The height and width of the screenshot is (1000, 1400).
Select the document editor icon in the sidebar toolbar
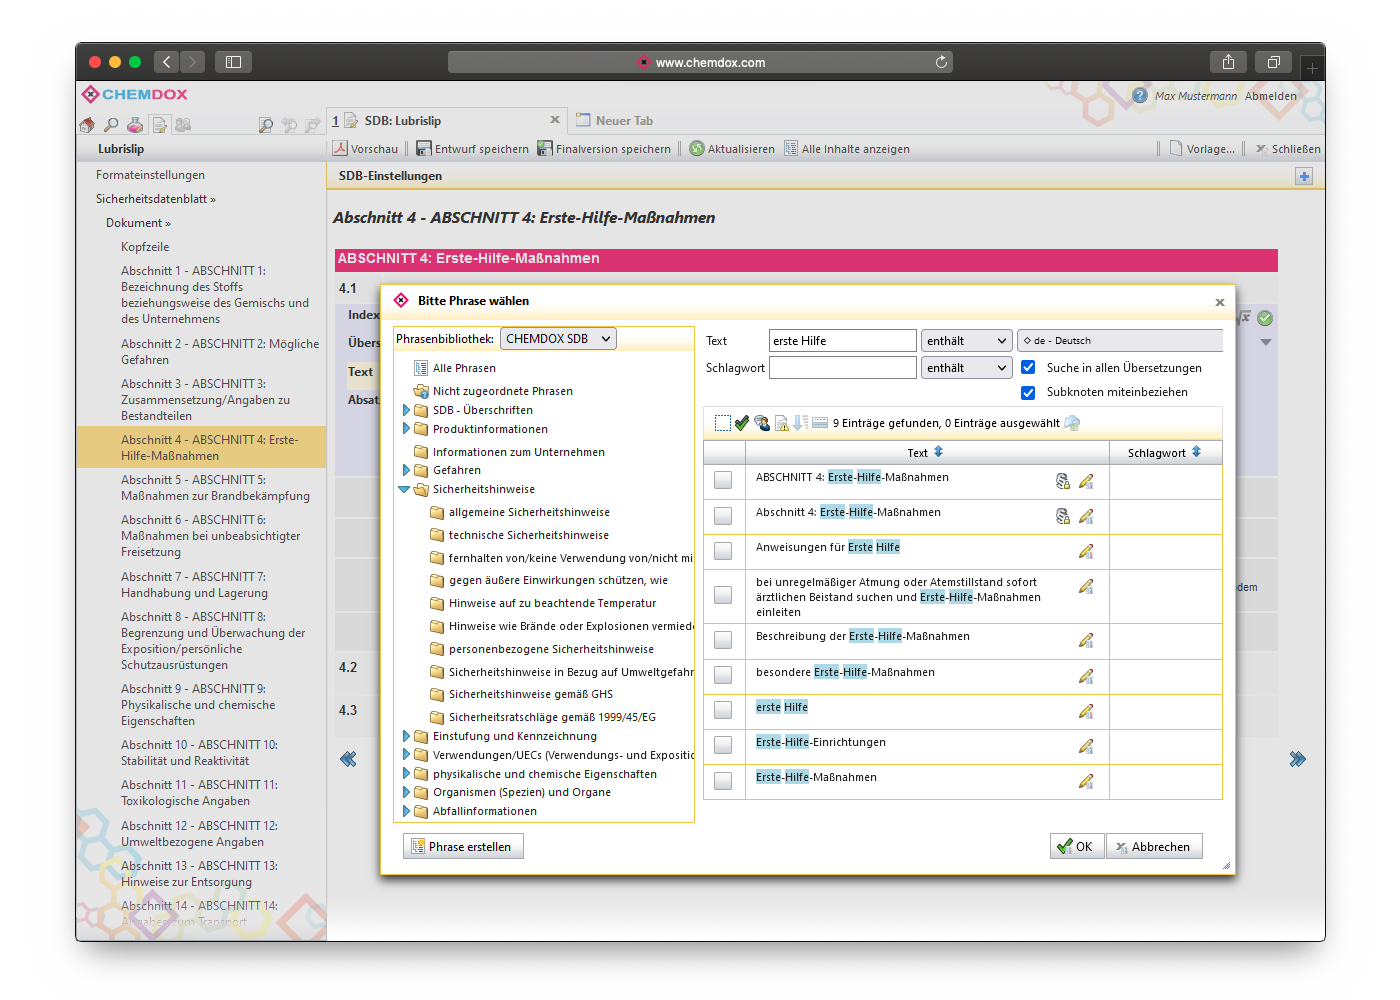159,125
